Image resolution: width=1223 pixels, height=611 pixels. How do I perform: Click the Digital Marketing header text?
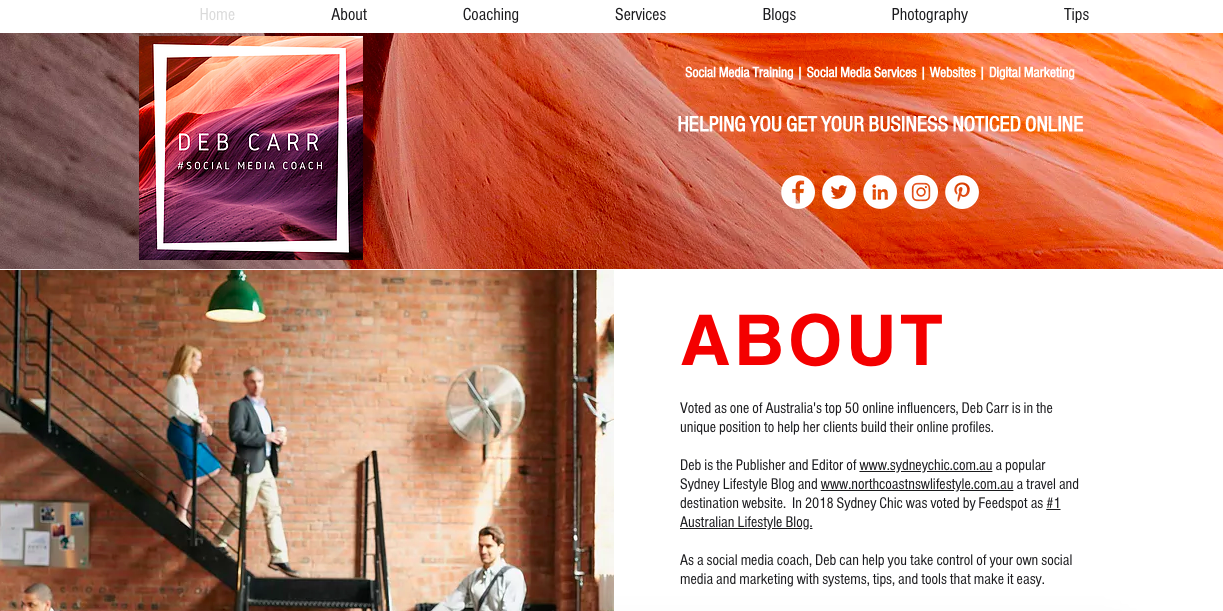(x=1032, y=73)
